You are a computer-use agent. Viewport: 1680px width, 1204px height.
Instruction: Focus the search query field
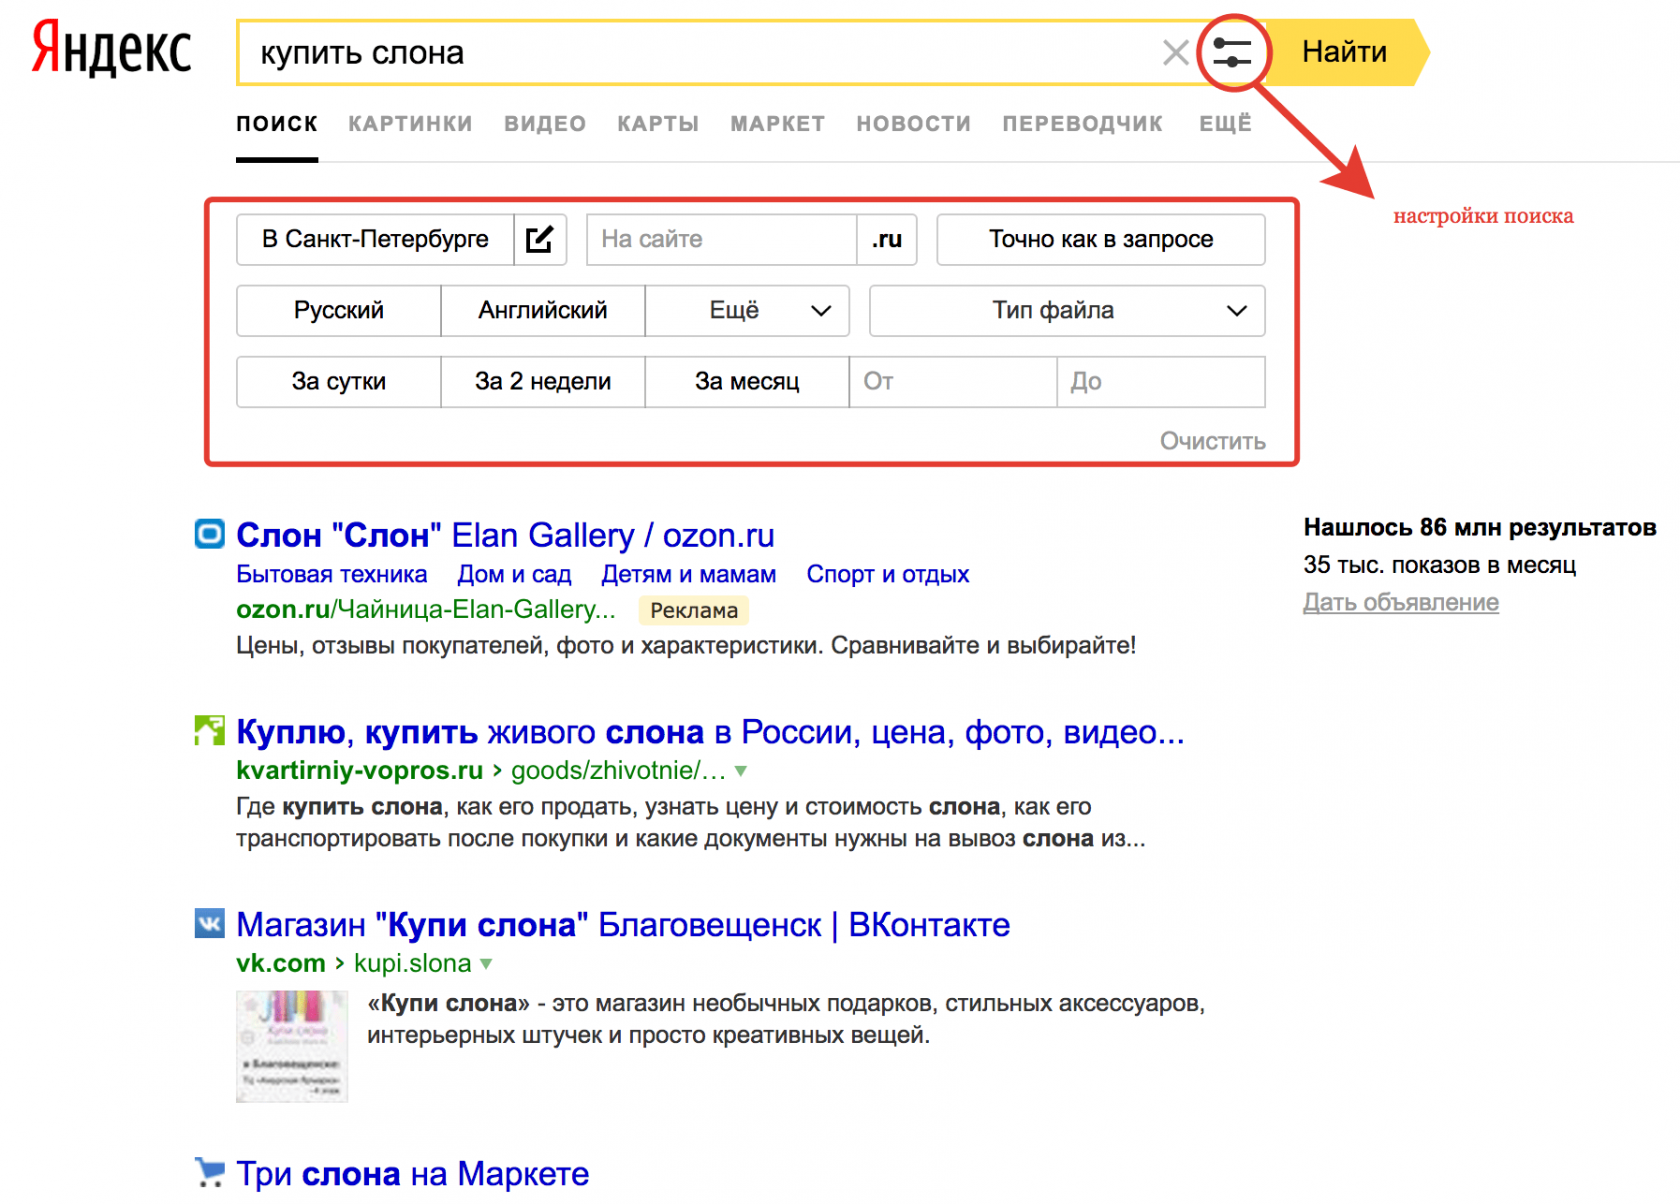[x=700, y=52]
